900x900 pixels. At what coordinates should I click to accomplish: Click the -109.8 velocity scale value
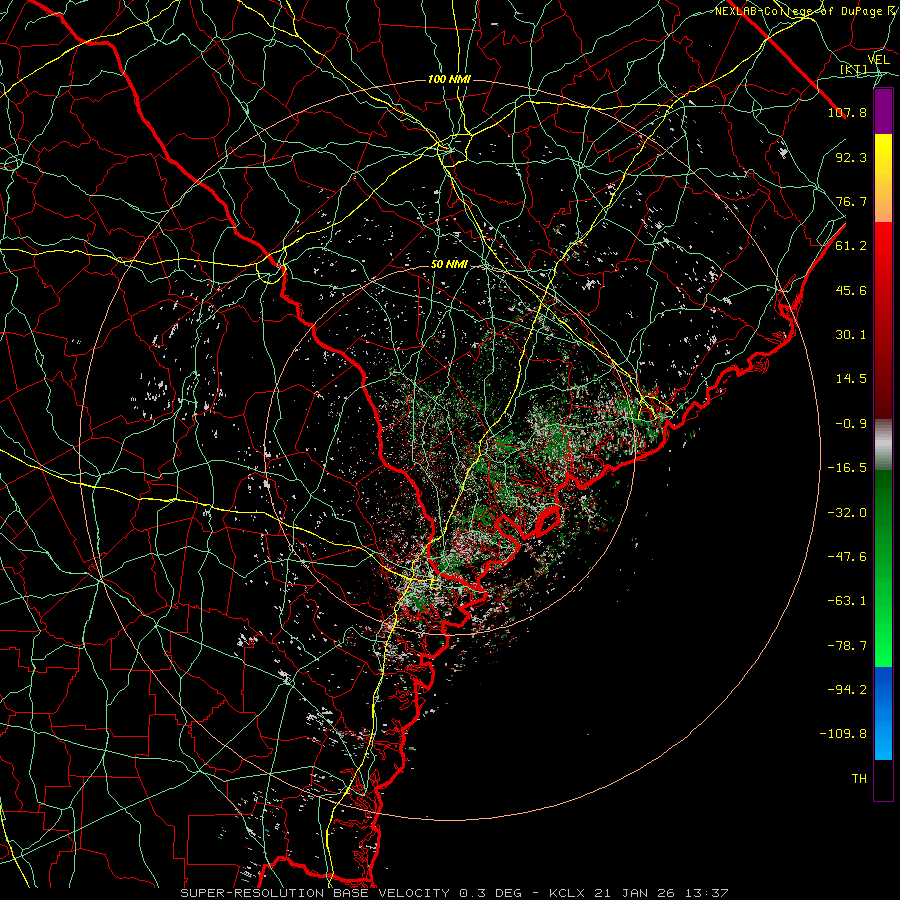tap(843, 734)
